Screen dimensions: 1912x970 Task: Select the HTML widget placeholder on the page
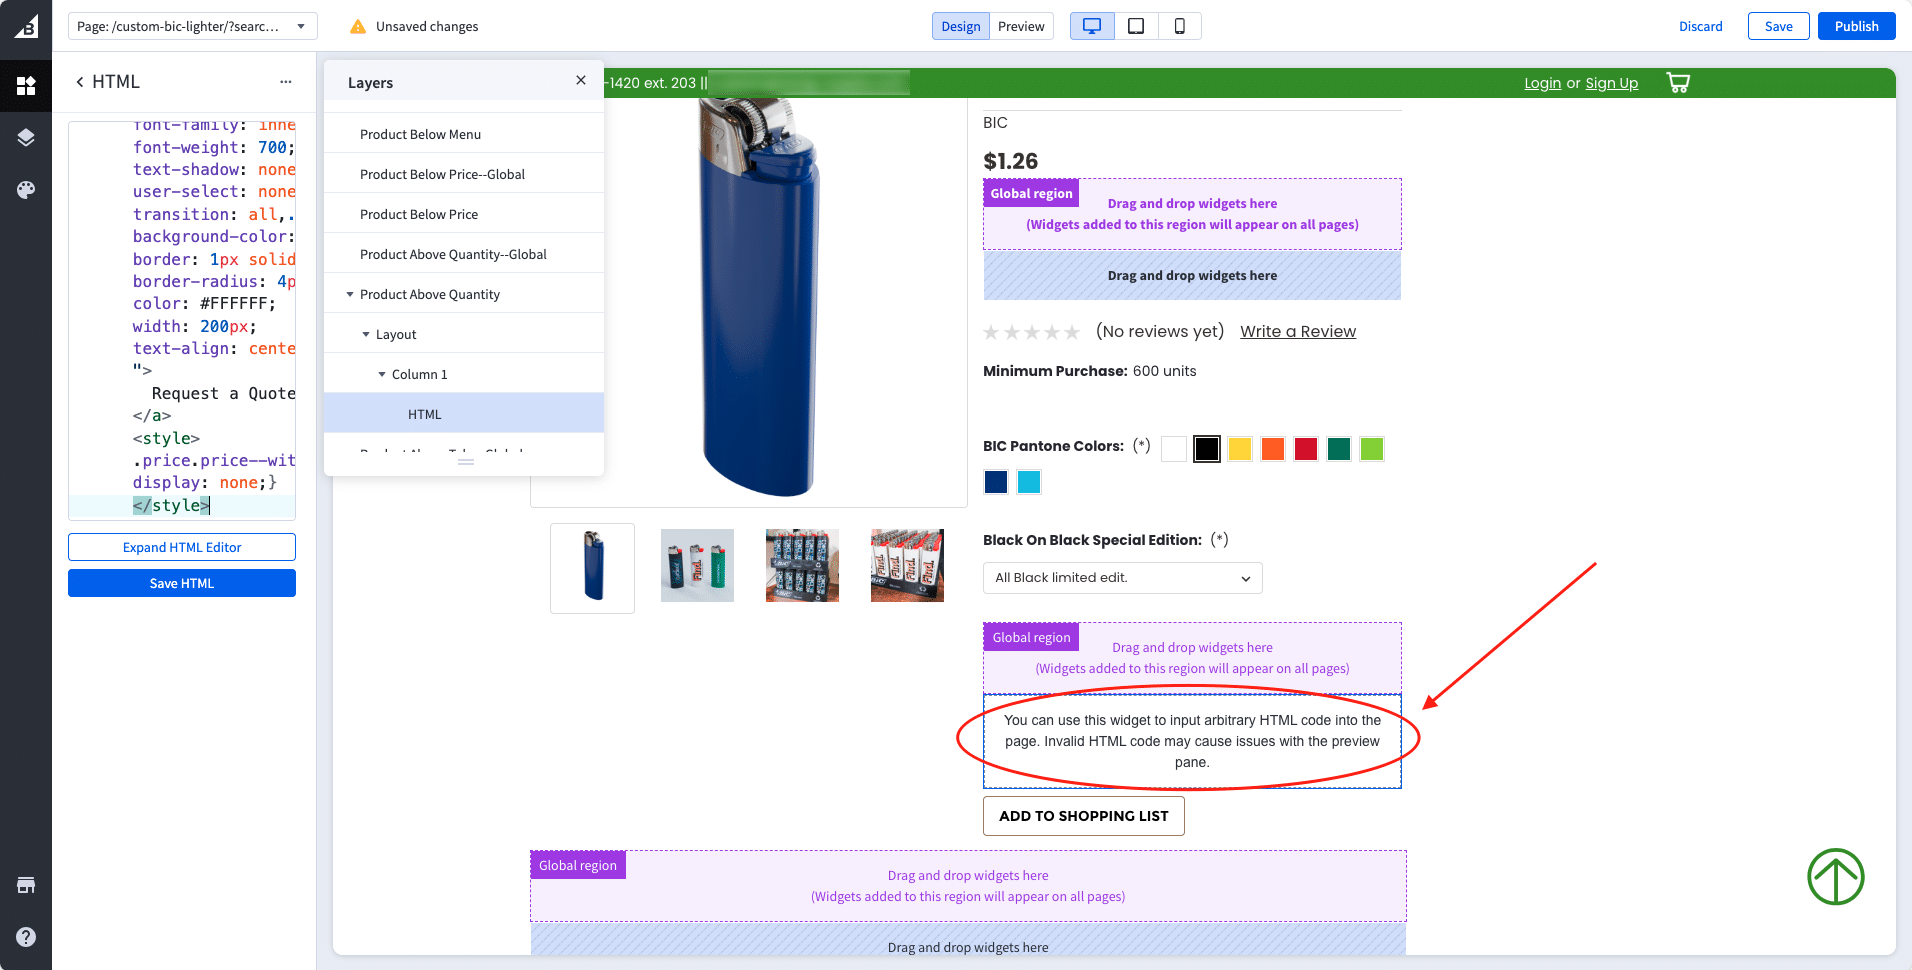(1192, 741)
